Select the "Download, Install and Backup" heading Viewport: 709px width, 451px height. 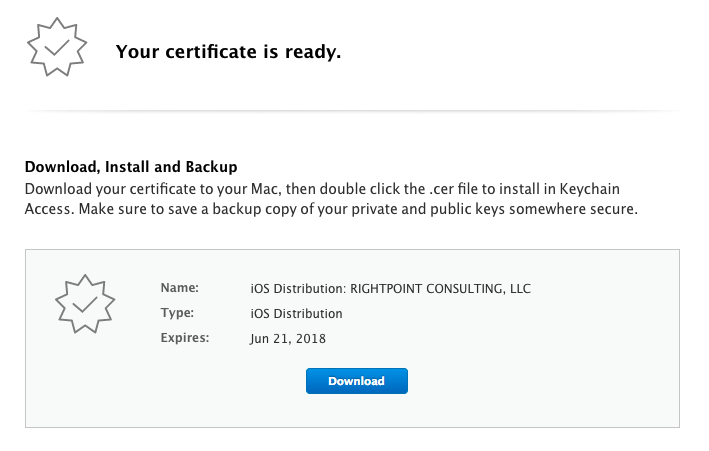click(130, 167)
